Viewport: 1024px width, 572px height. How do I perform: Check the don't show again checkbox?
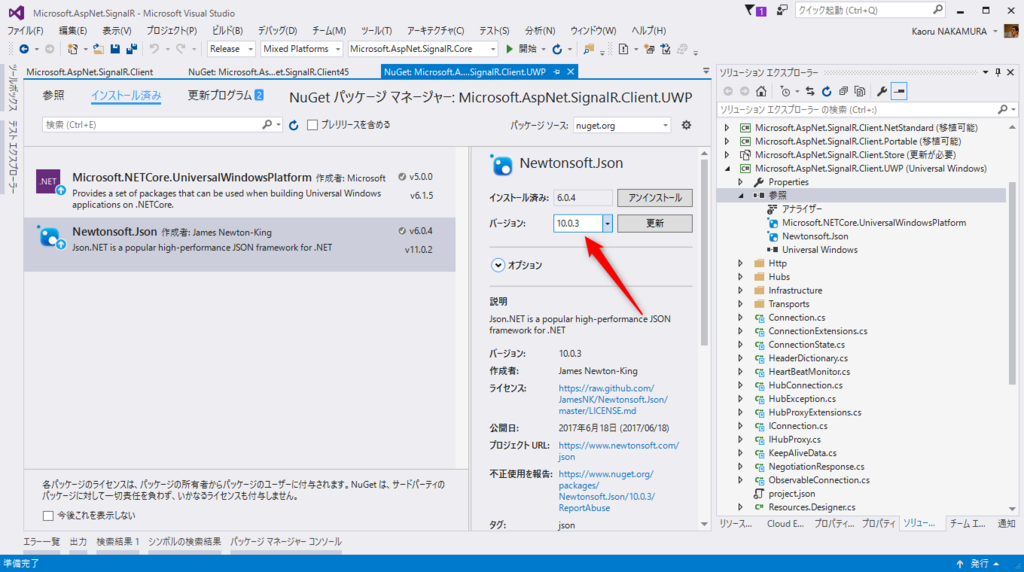pos(48,516)
